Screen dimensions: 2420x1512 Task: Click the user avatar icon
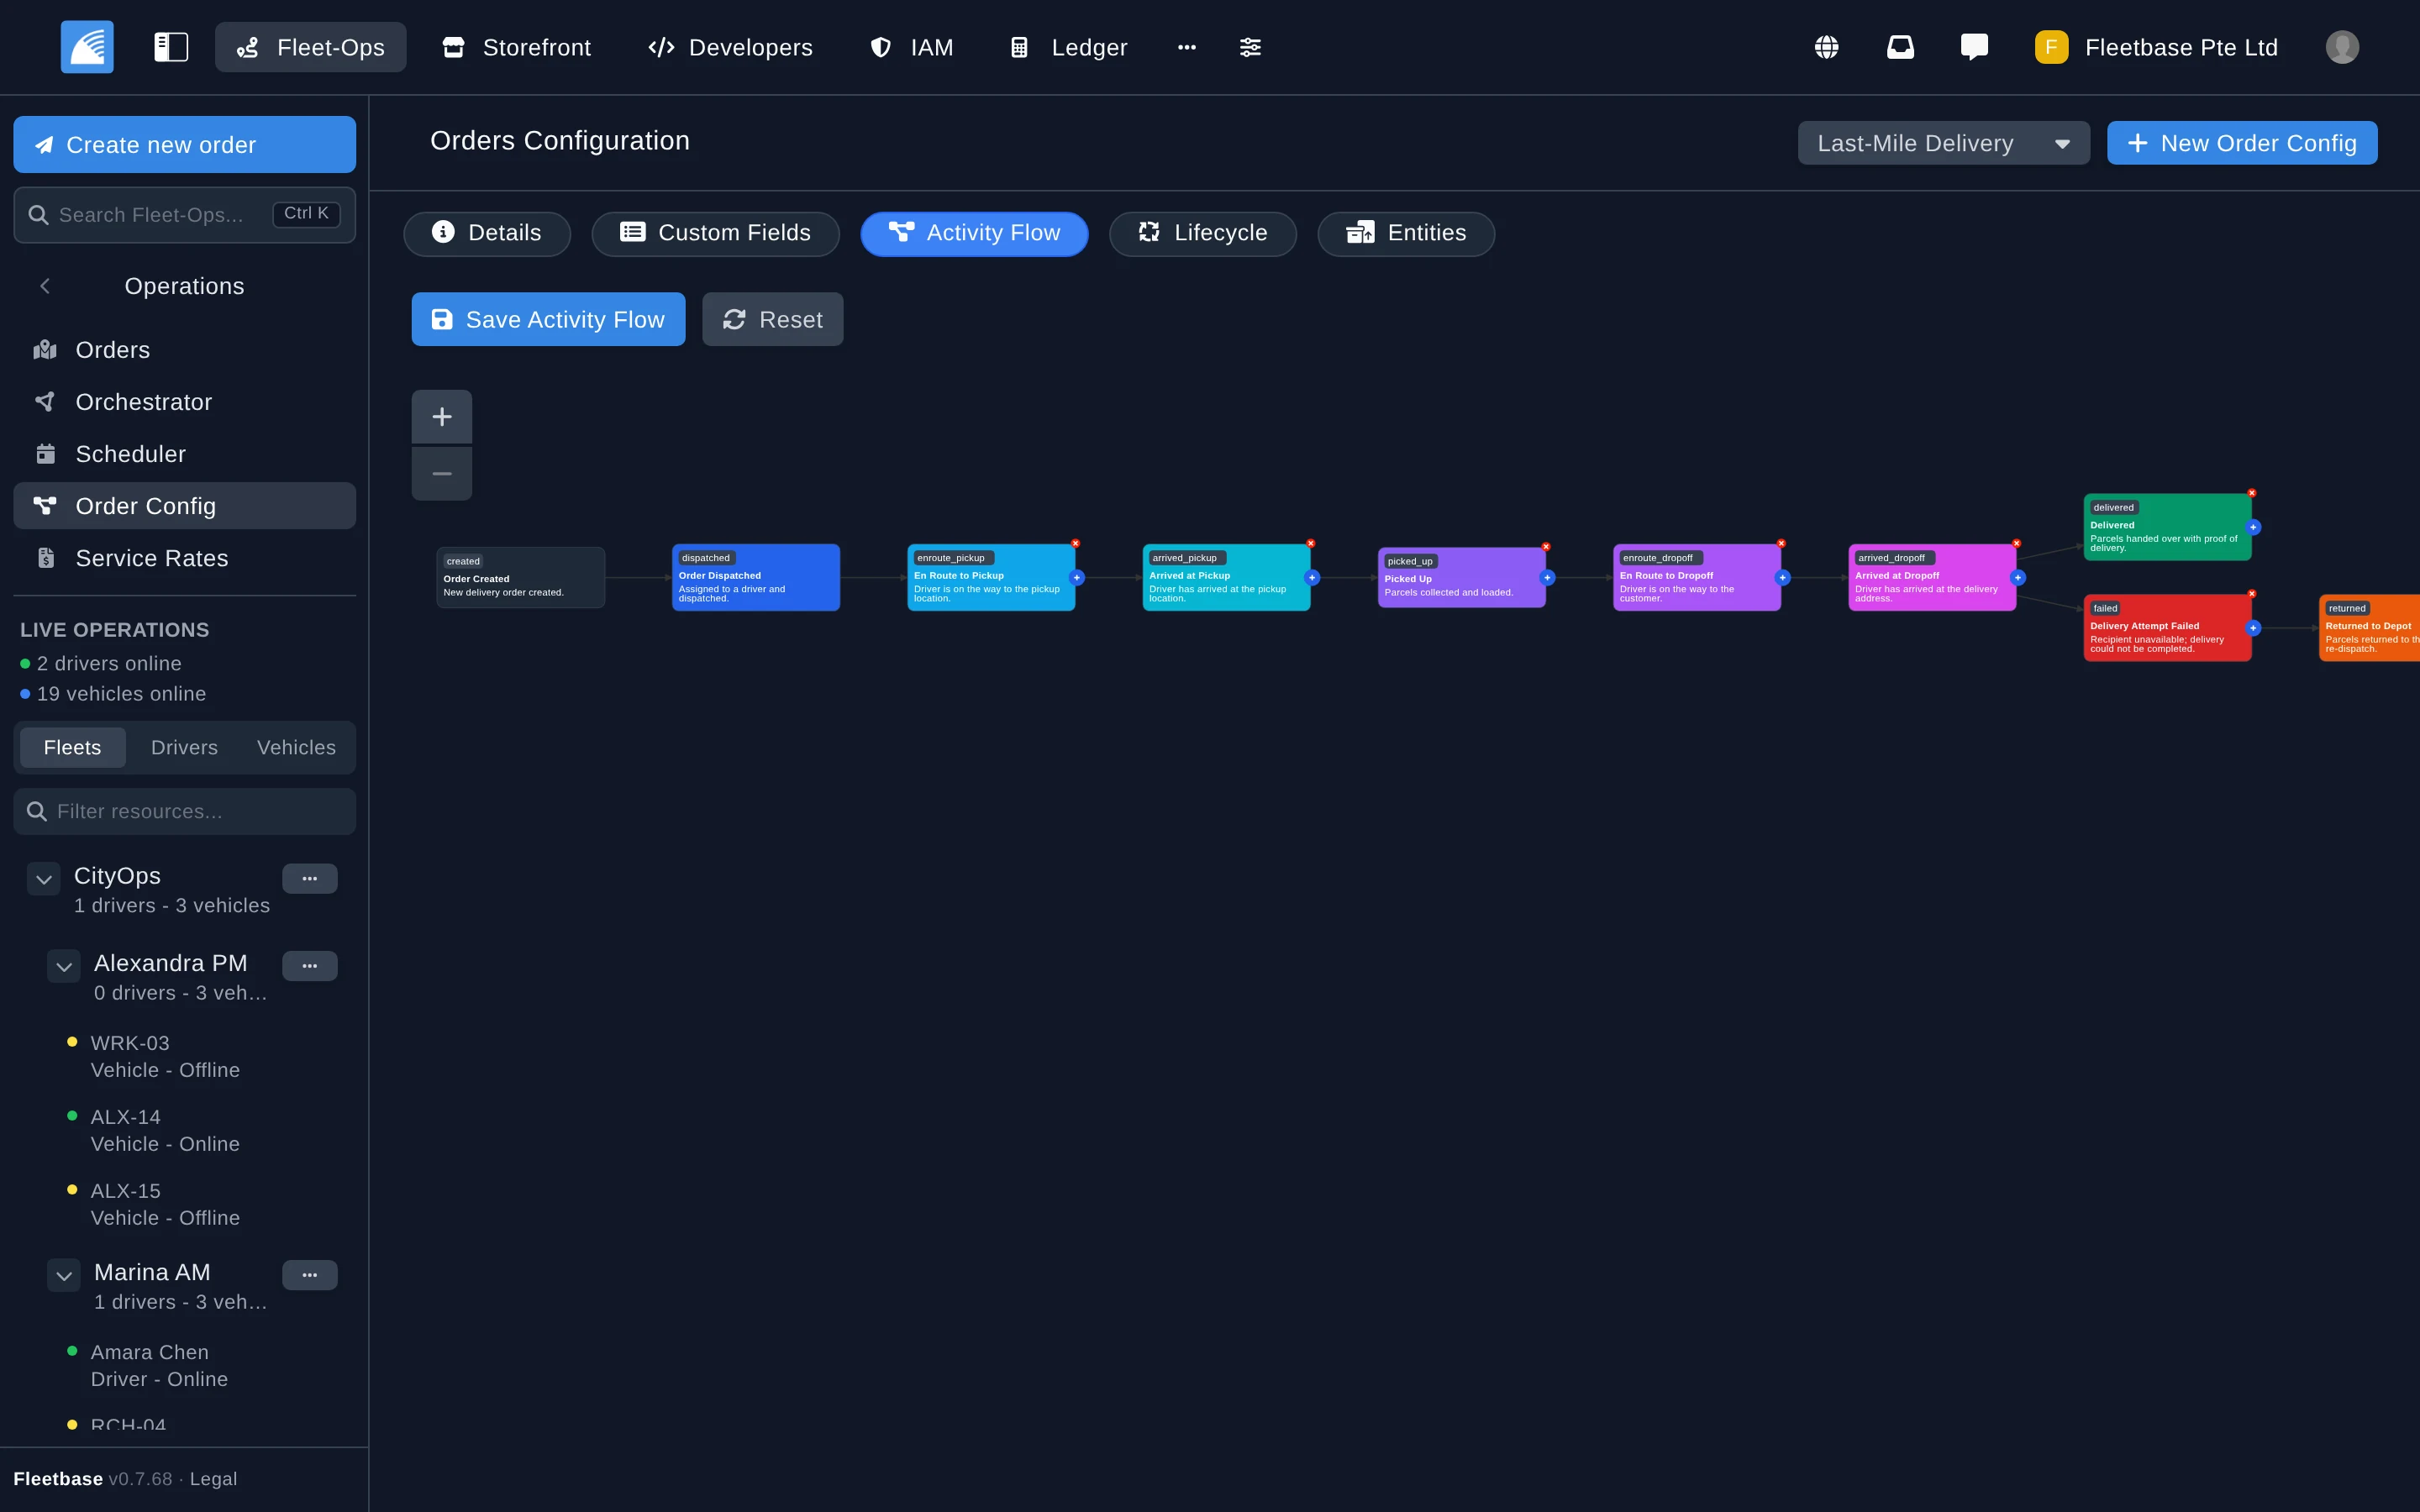click(2342, 47)
